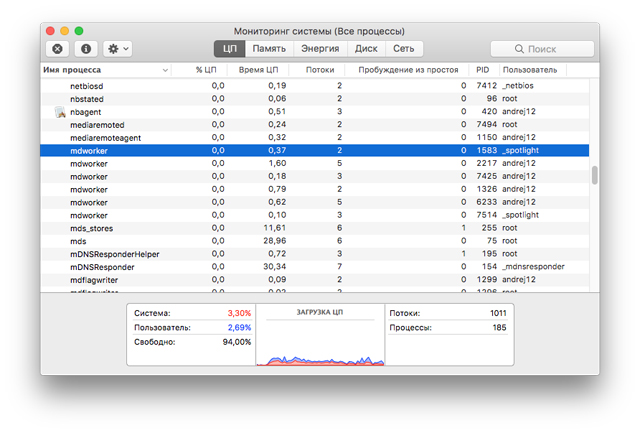Sort by Имя процесса column header

(x=100, y=70)
